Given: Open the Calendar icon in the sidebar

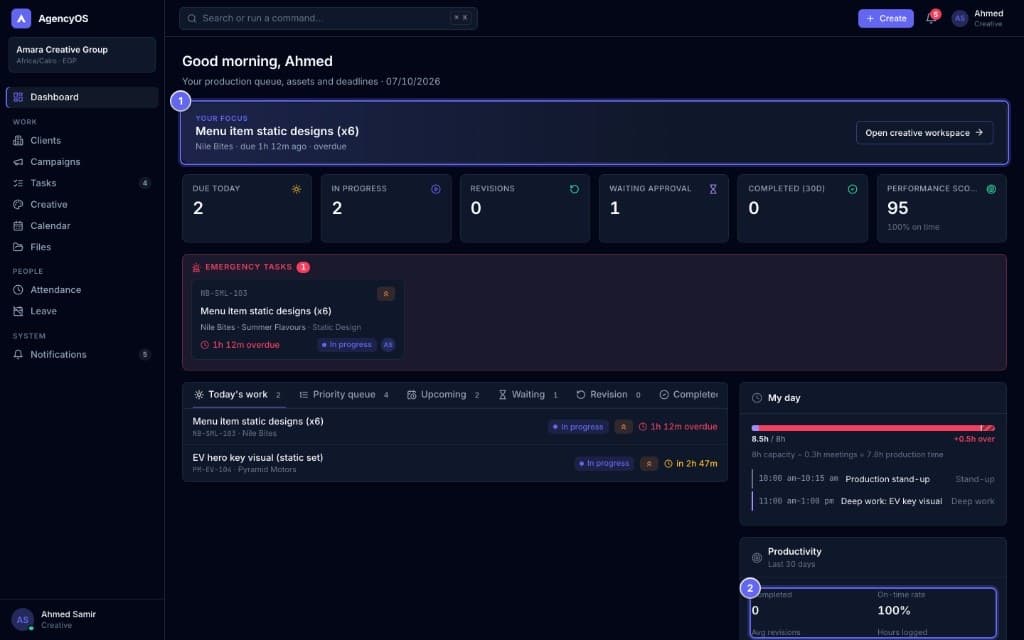Looking at the screenshot, I should point(18,226).
